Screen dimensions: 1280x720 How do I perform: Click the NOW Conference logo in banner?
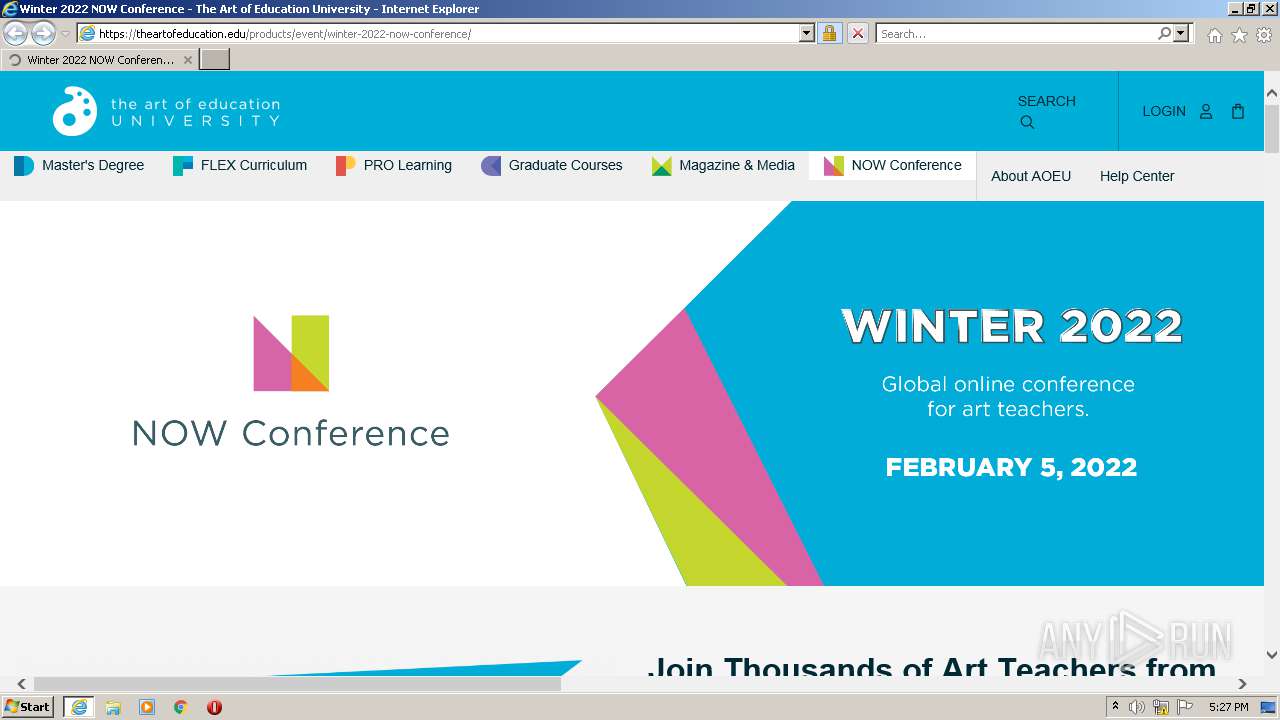pyautogui.click(x=291, y=381)
